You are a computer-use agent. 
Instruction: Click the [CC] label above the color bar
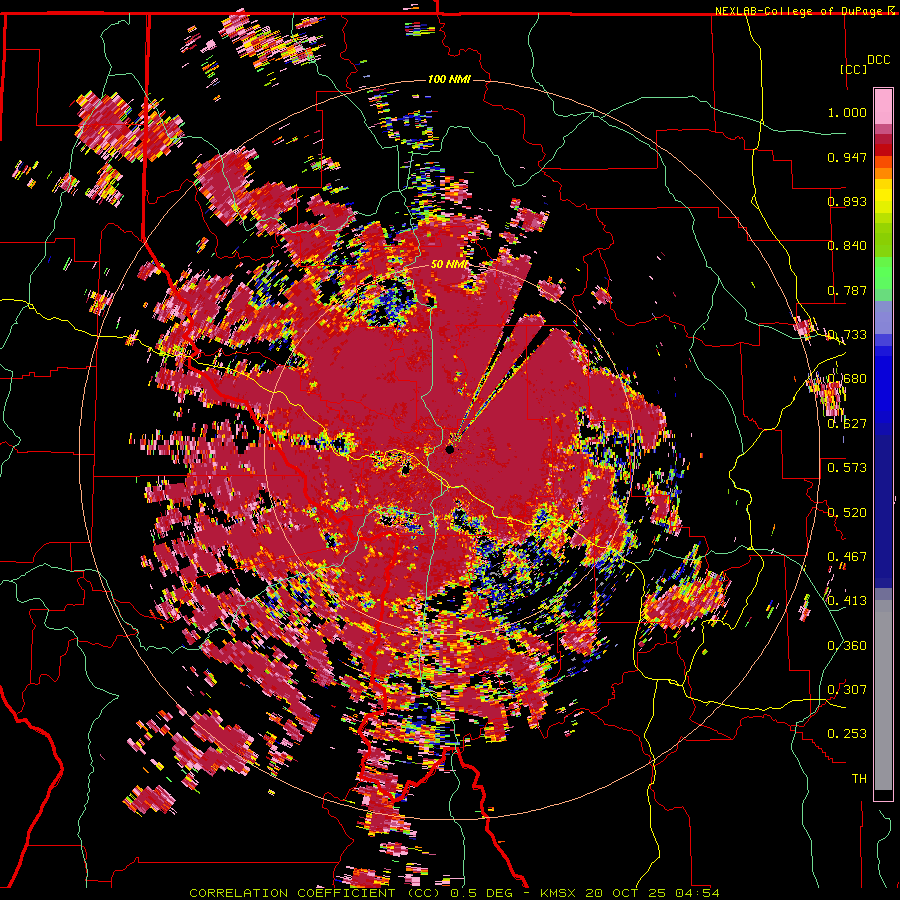click(x=853, y=69)
